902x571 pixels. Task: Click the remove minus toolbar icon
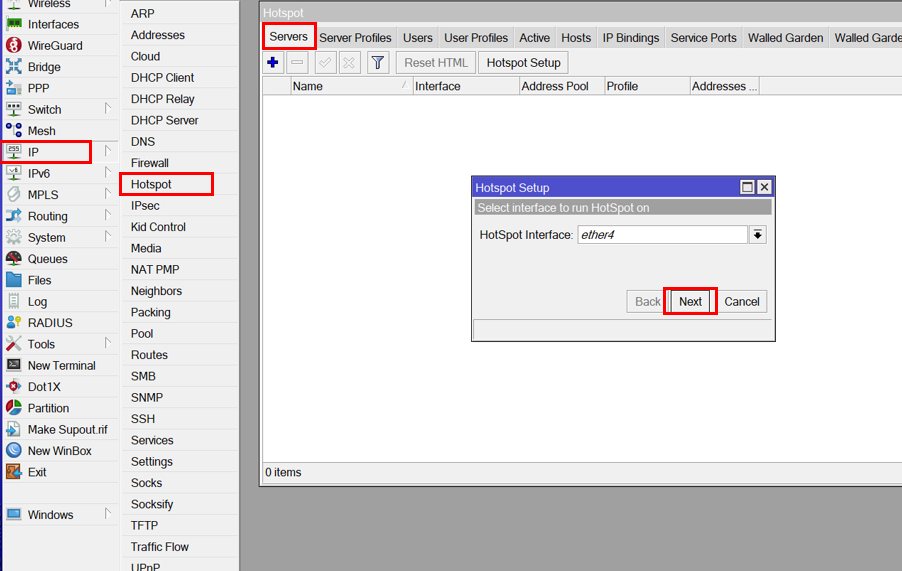pyautogui.click(x=297, y=63)
